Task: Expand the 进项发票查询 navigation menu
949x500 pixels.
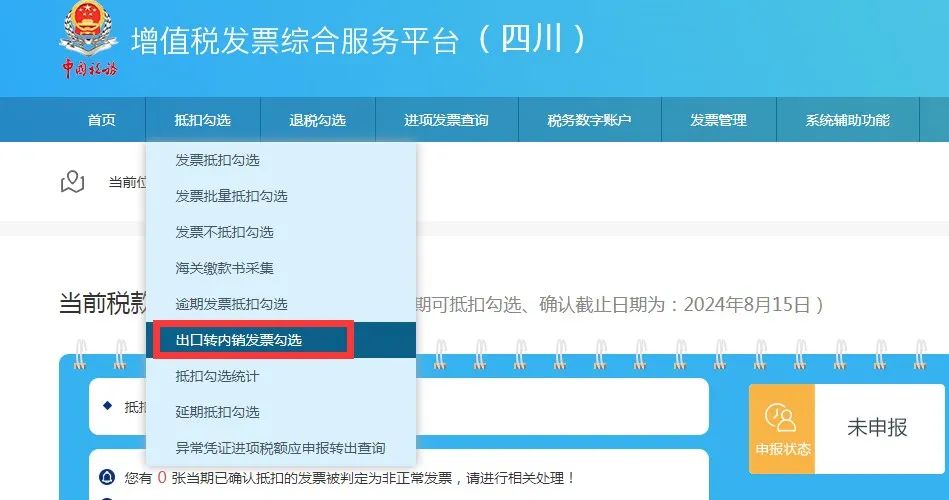Action: 446,120
